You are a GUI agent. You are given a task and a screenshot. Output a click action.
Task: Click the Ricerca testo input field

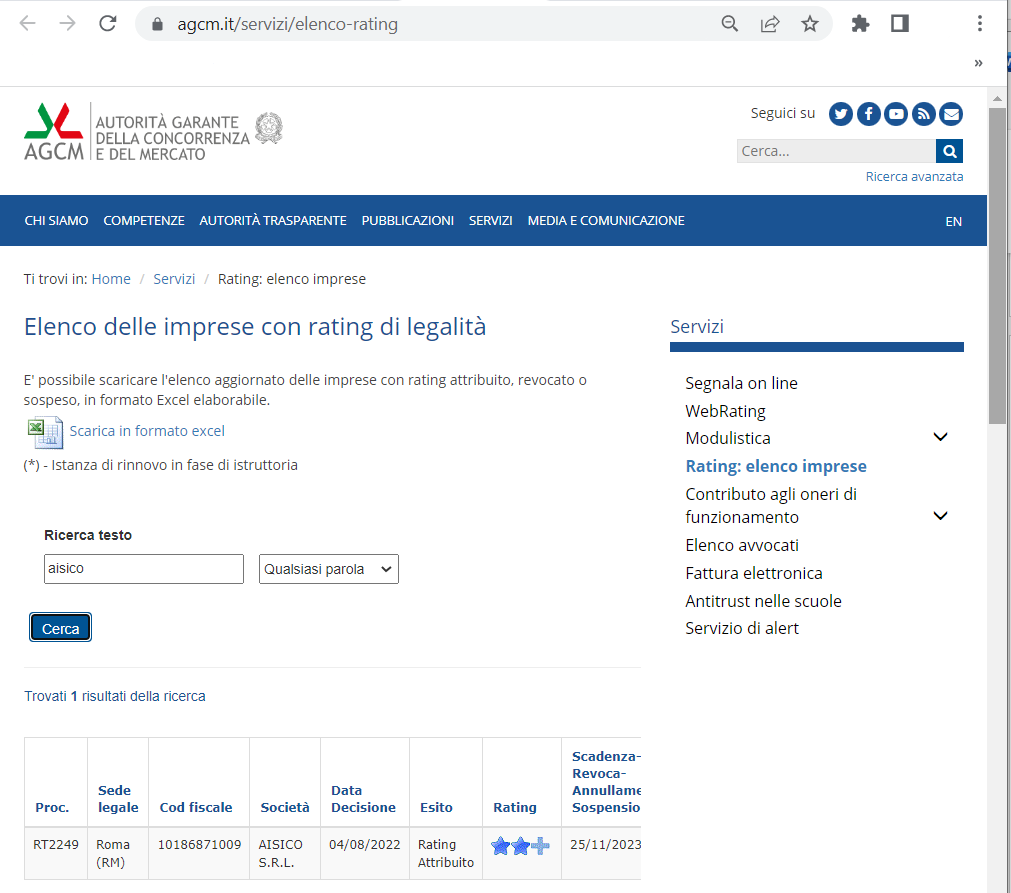[144, 569]
